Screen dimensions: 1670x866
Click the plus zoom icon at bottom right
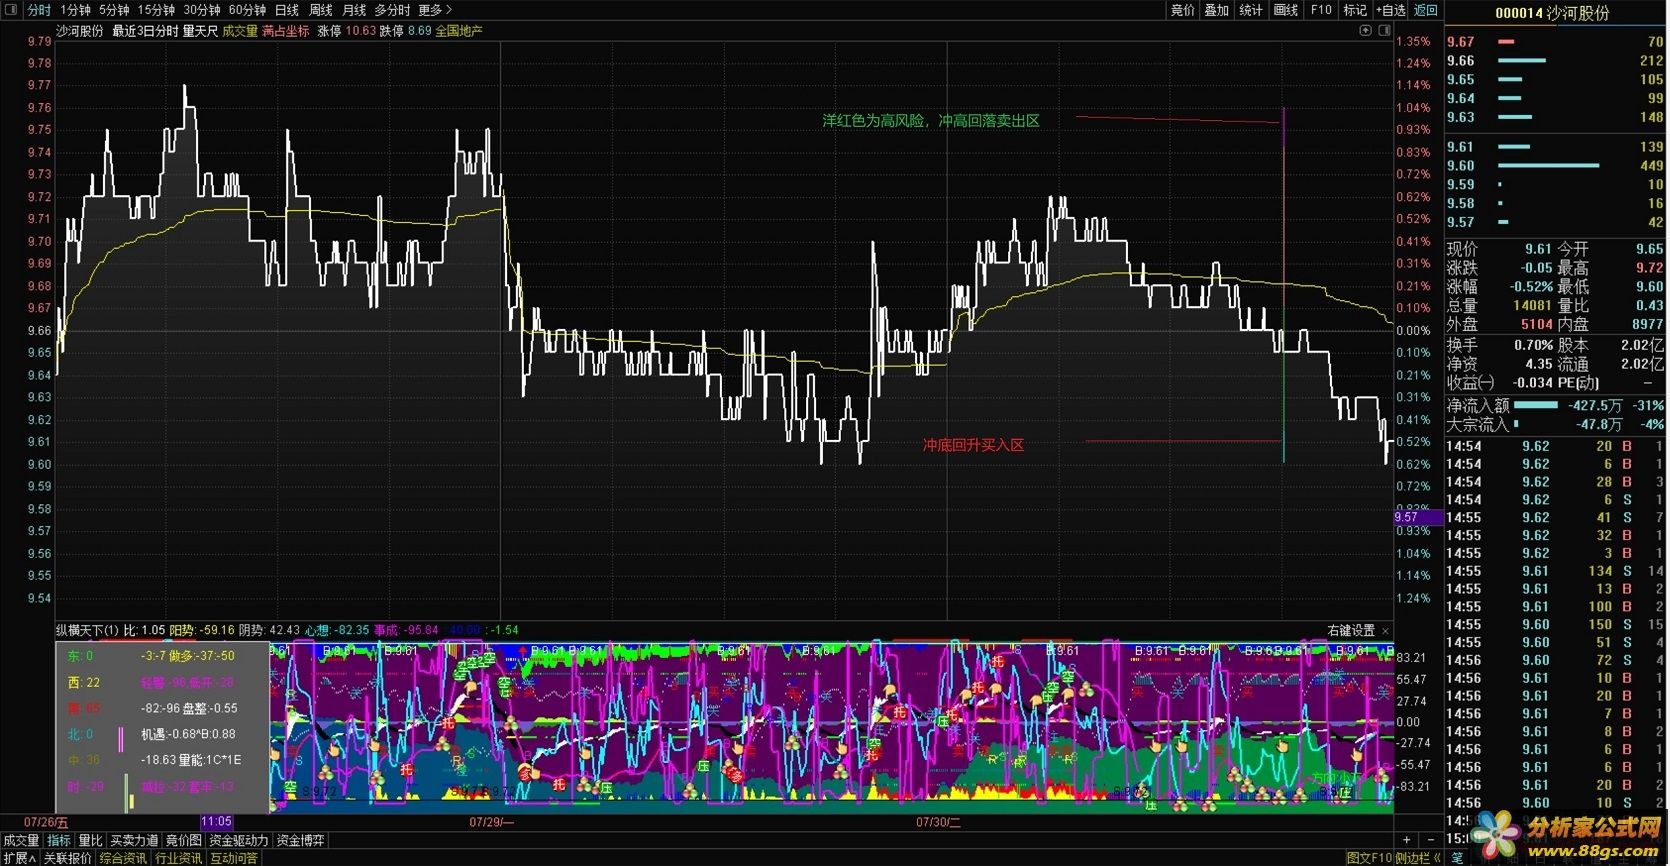coord(1407,840)
